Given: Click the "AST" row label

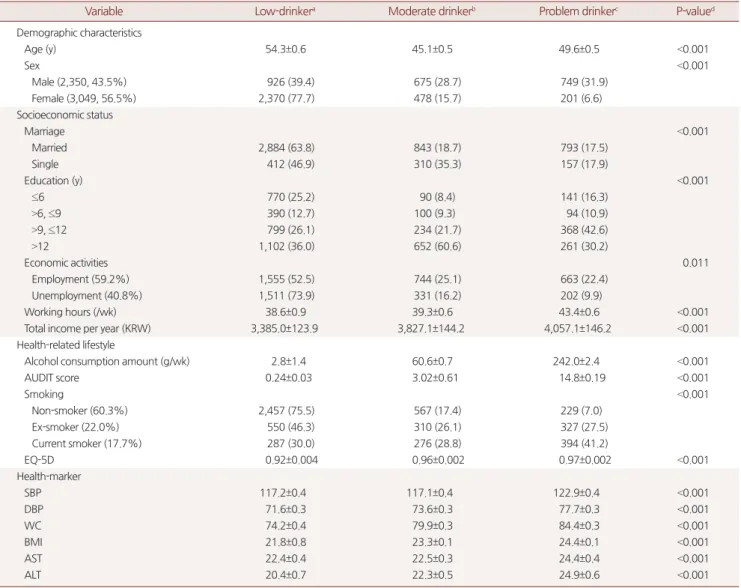Looking at the screenshot, I should tap(33, 559).
